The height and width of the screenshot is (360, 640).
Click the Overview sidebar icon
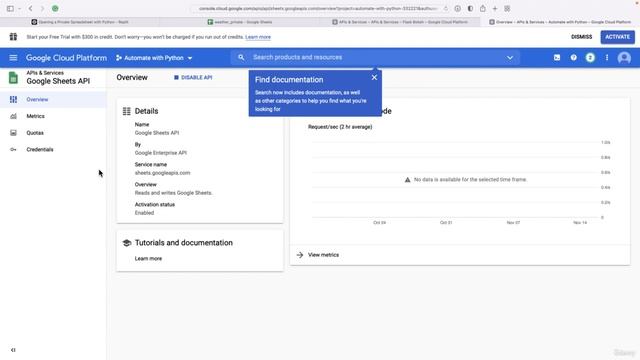tap(13, 100)
